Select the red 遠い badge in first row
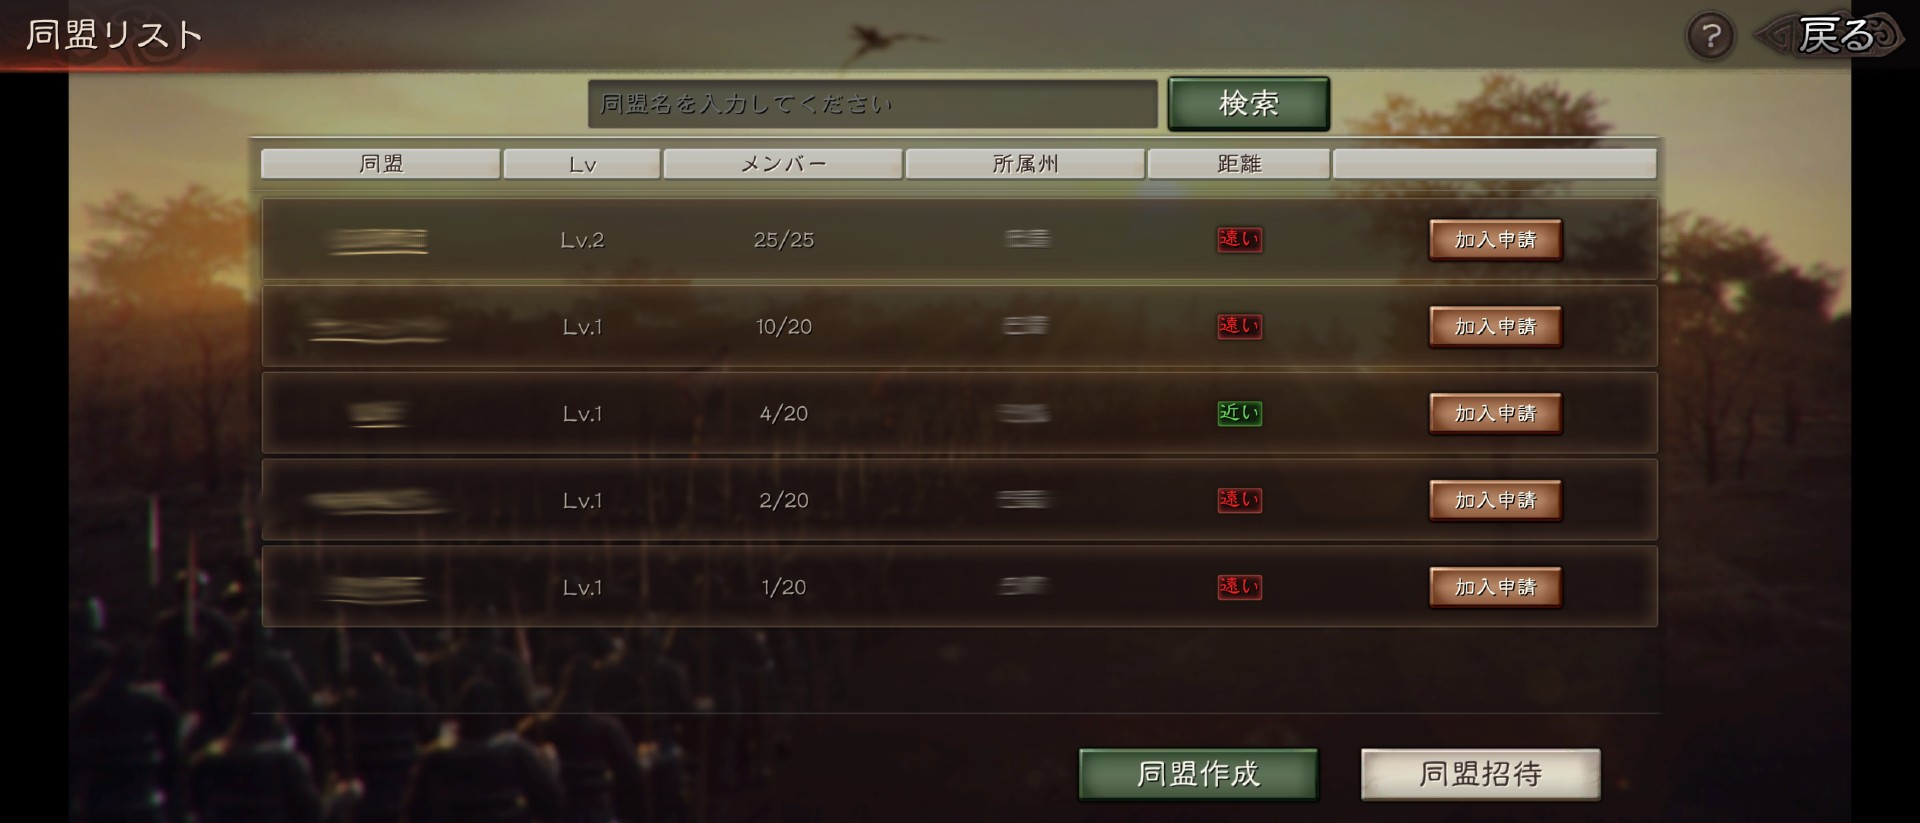This screenshot has height=823, width=1920. tap(1239, 239)
